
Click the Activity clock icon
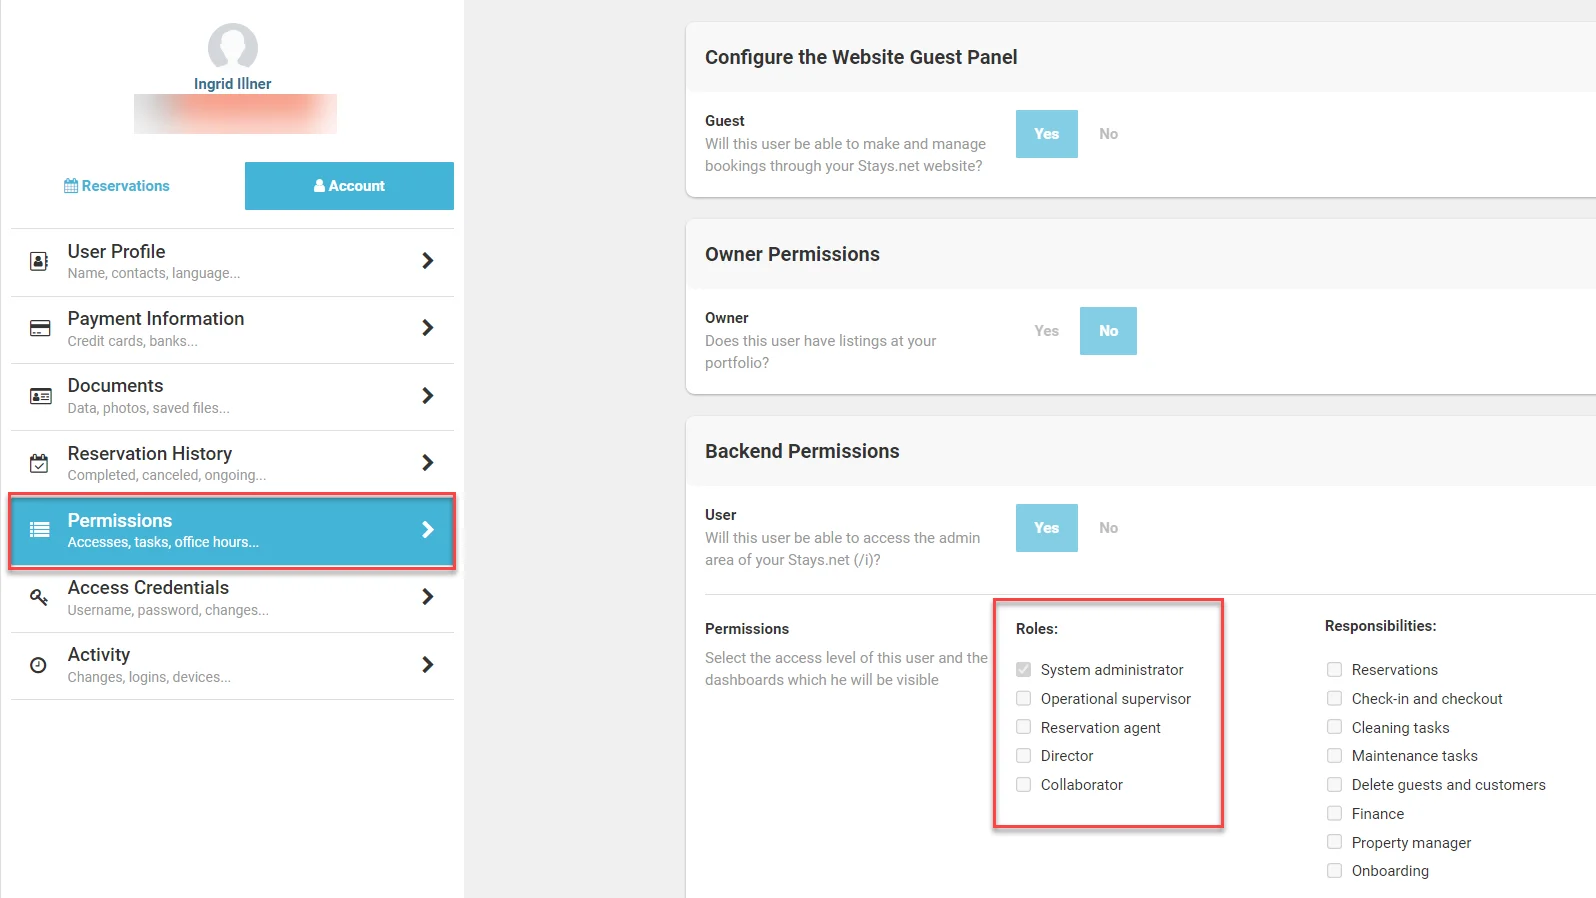point(39,665)
